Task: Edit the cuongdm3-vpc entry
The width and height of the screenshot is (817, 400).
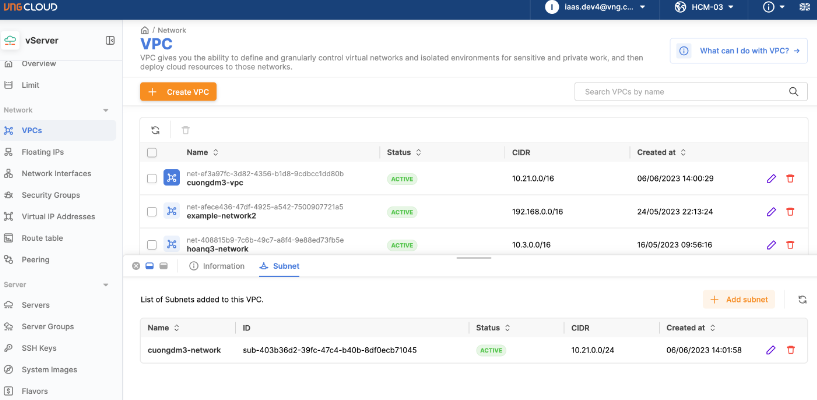Action: (x=771, y=178)
